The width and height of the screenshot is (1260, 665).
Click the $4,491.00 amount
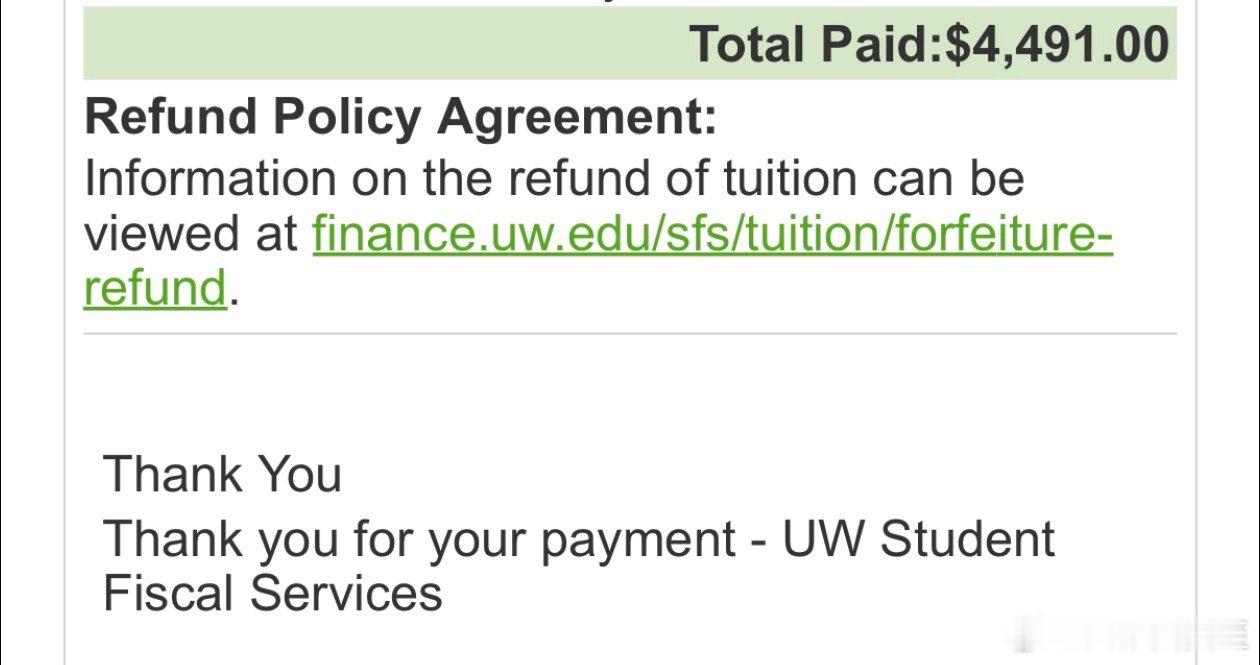coord(1056,45)
